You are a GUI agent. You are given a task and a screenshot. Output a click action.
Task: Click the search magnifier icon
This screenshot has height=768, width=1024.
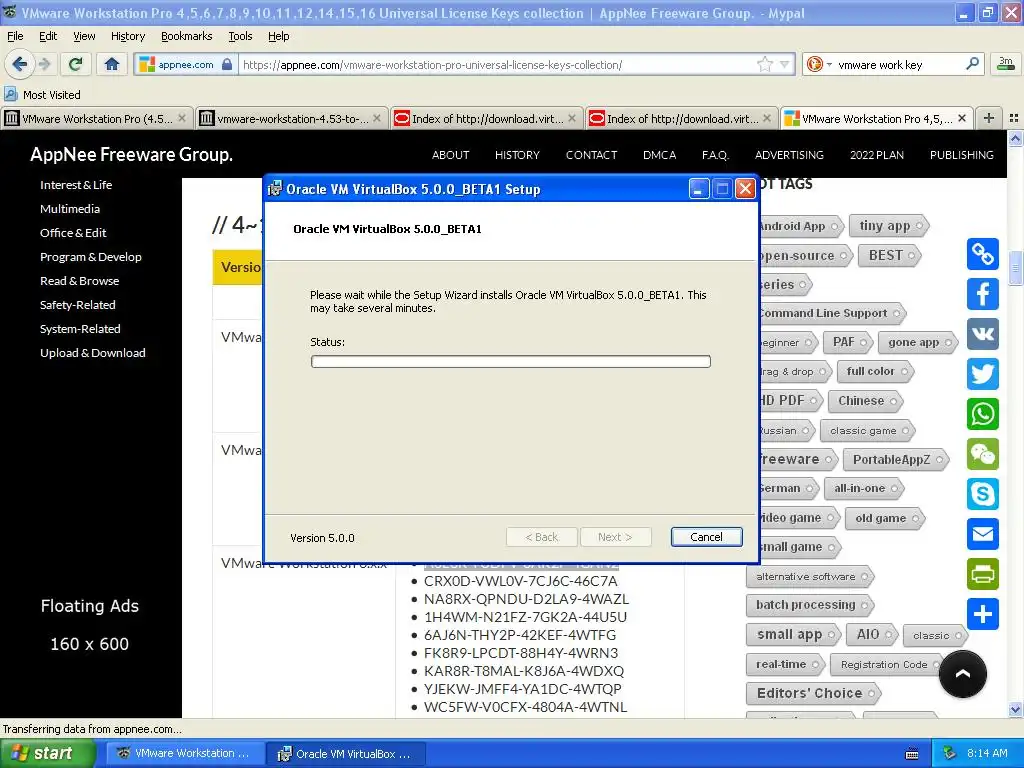click(972, 64)
